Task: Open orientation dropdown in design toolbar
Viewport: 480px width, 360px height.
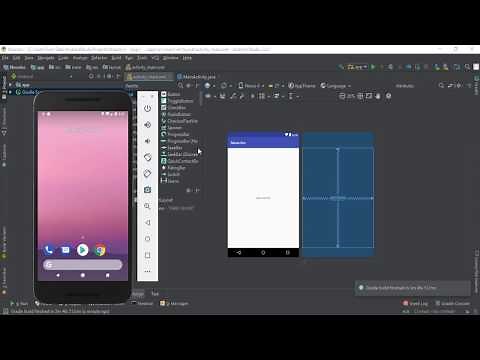Action: pyautogui.click(x=226, y=86)
